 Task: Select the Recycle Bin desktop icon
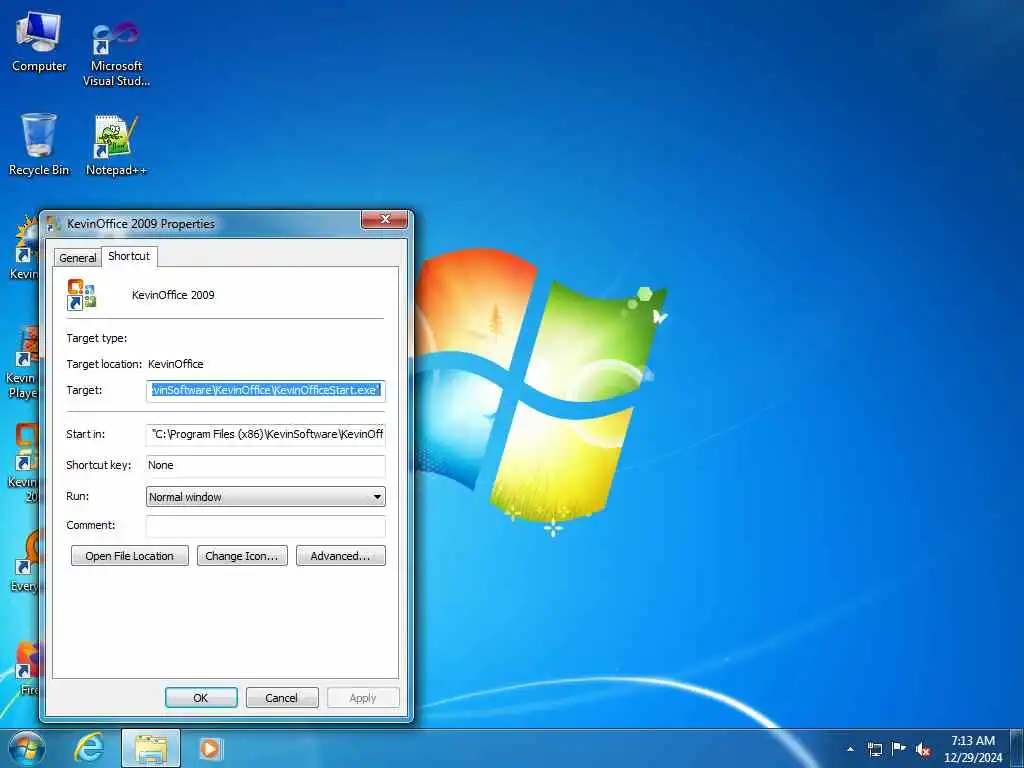(39, 144)
